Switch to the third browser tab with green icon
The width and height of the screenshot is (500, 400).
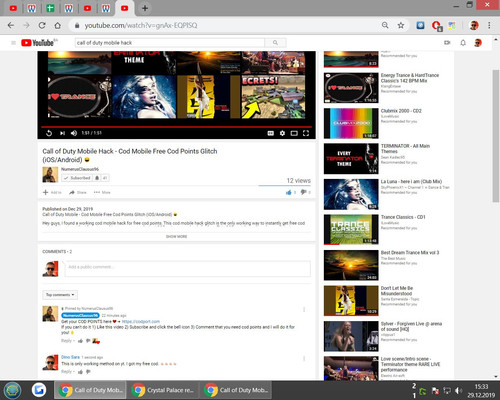tap(50, 8)
